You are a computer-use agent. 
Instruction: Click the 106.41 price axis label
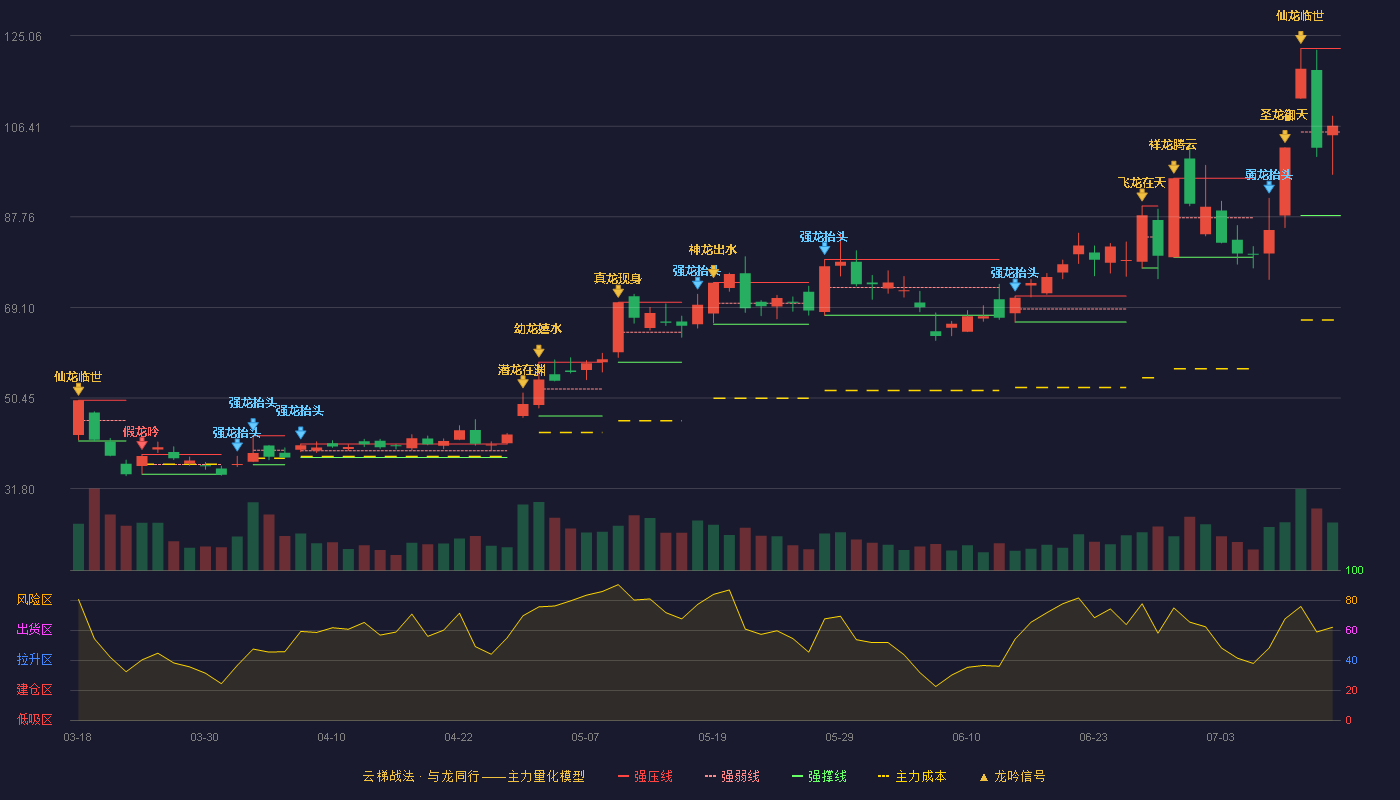click(23, 127)
